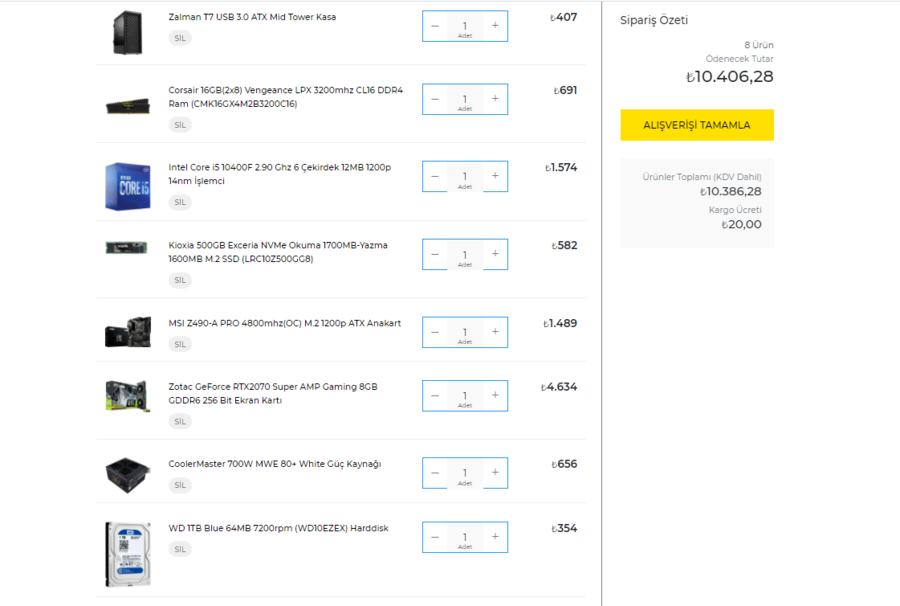This screenshot has height=606, width=900.
Task: Select the ₺1.574 price of Intel processor
Action: (x=561, y=168)
